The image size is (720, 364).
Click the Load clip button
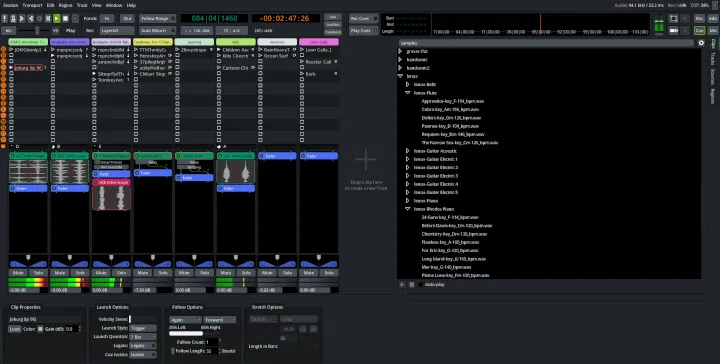(x=14, y=329)
